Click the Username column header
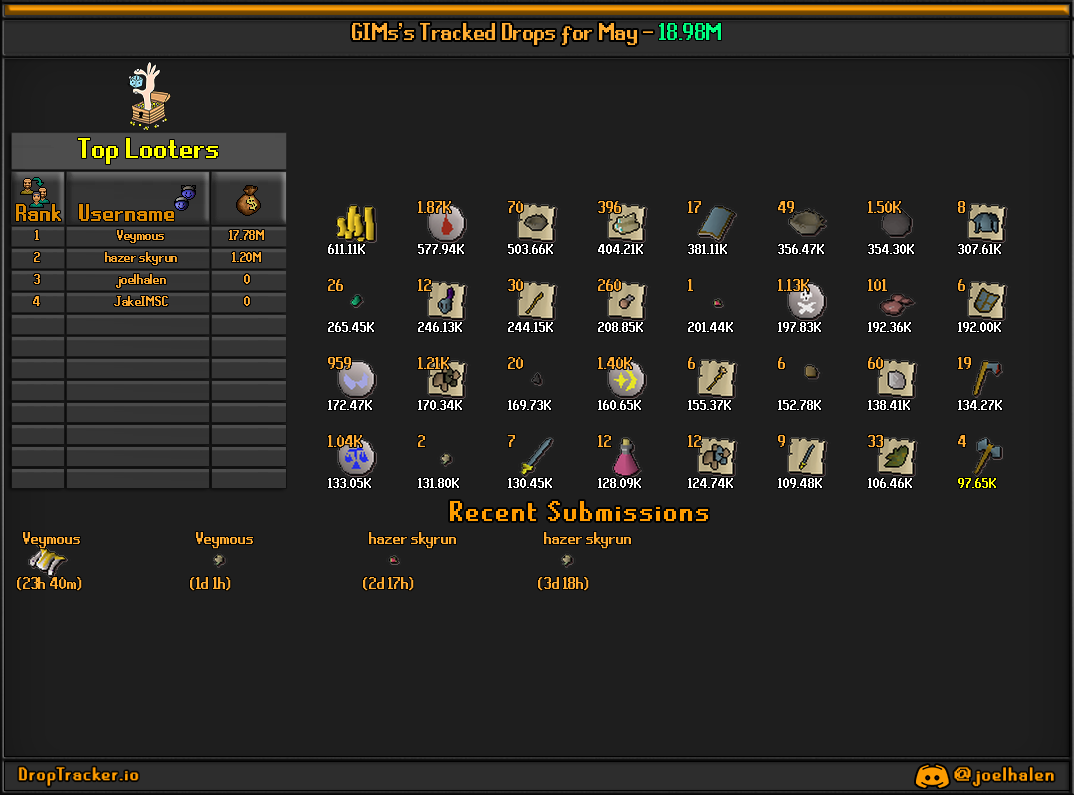 [x=138, y=199]
